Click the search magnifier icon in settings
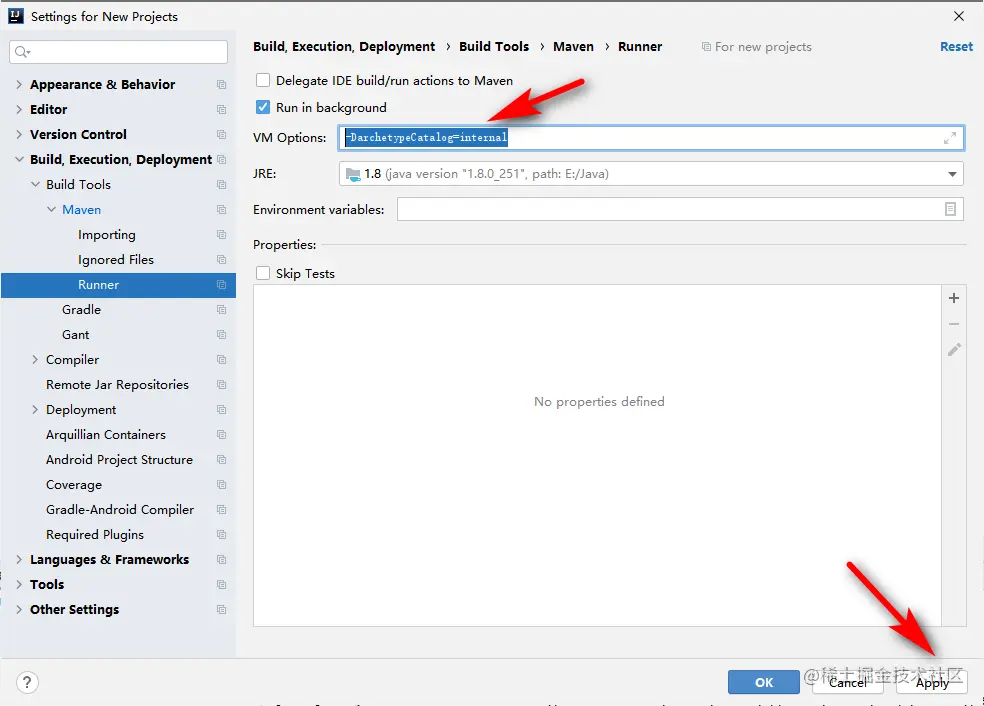 tap(22, 51)
